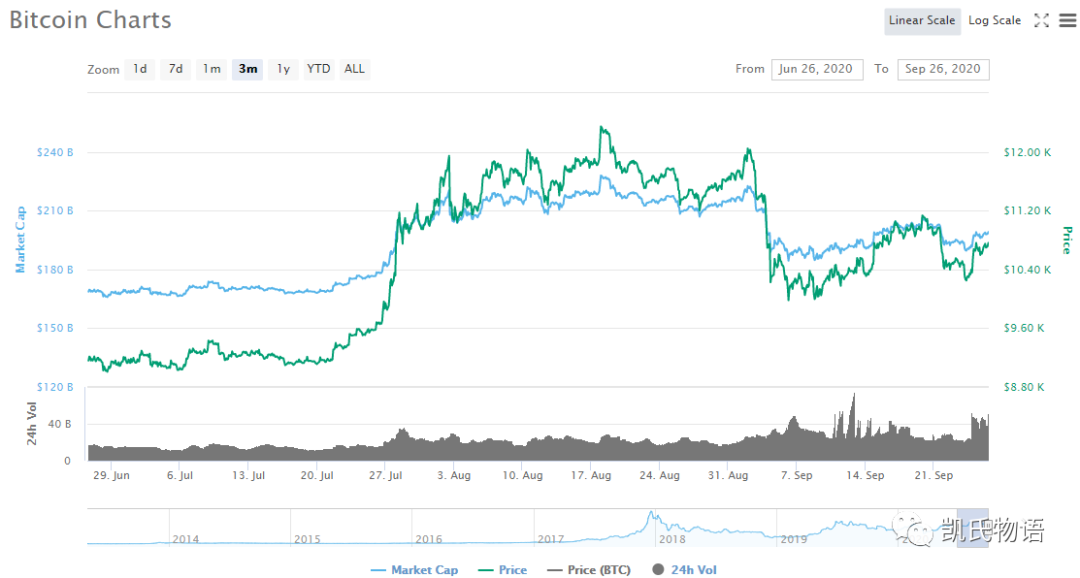Show ALL time range
1080x578 pixels.
[x=355, y=69]
